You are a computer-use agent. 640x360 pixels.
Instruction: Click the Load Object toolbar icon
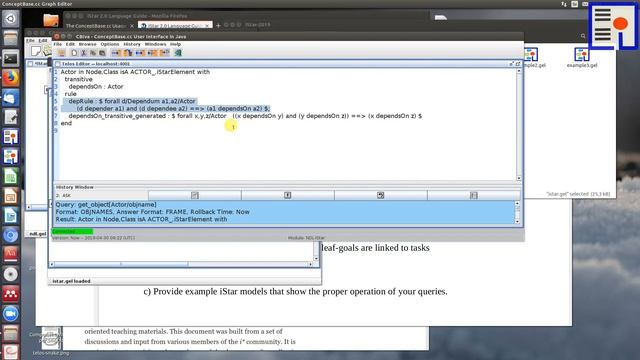click(x=152, y=53)
